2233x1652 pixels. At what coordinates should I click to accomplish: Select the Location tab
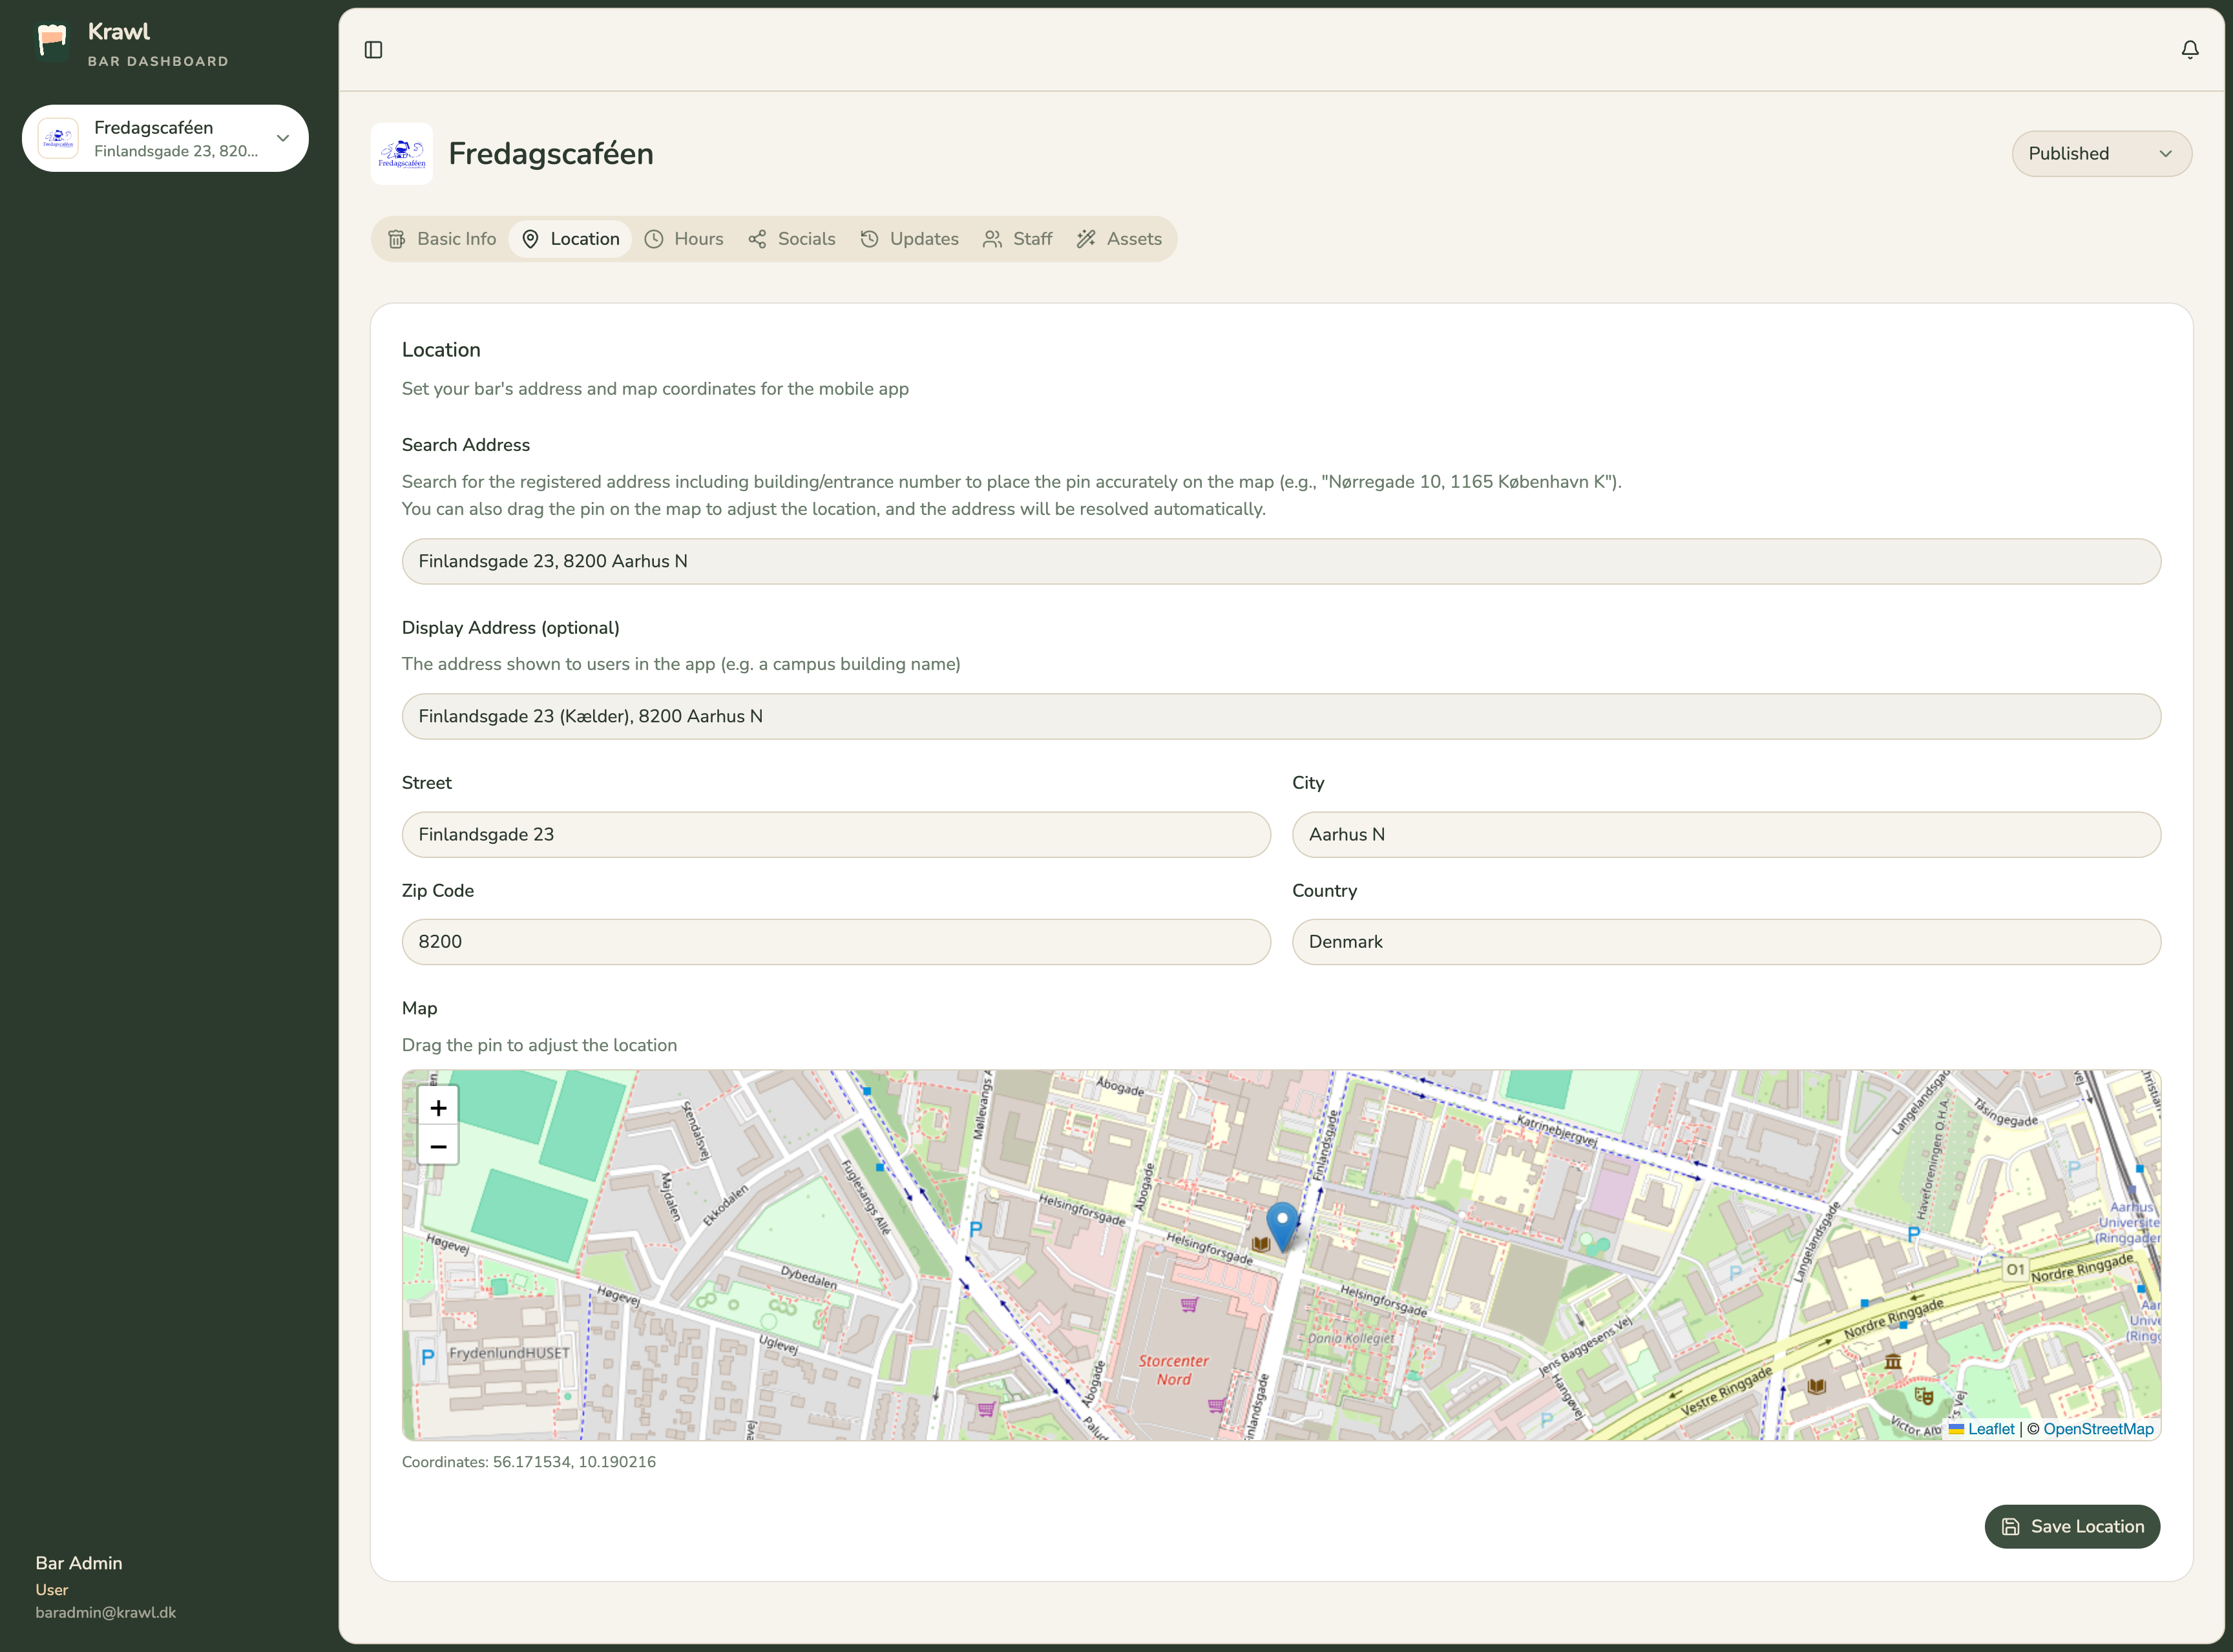(x=570, y=239)
